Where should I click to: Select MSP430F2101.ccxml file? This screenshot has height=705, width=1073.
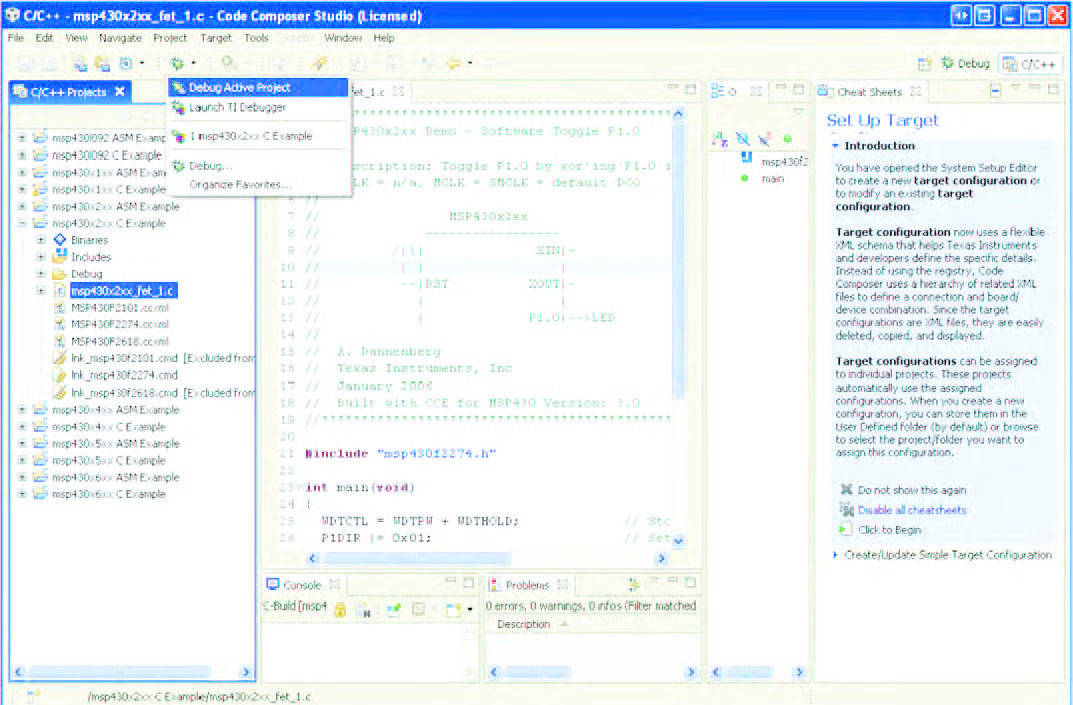(120, 308)
